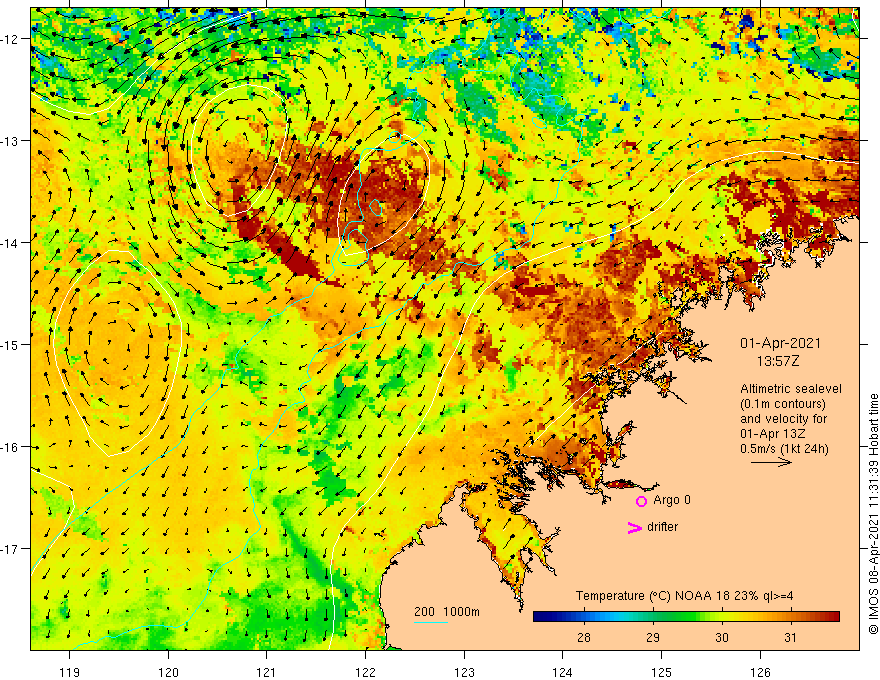Click the magenta Argo float circle marker
Image resolution: width=880 pixels, height=680 pixels.
(641, 501)
